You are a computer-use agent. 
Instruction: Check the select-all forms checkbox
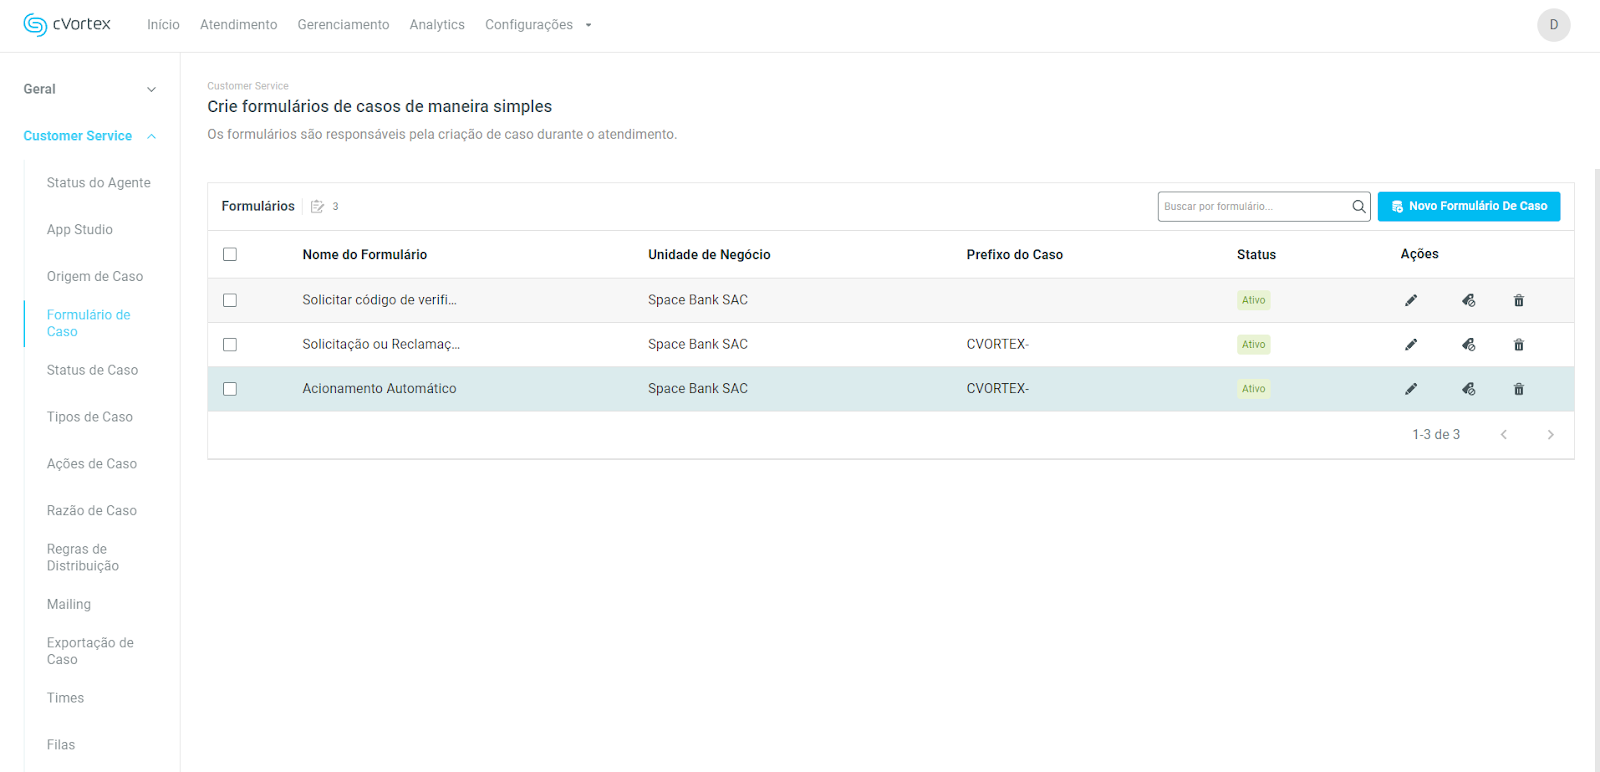pyautogui.click(x=230, y=255)
